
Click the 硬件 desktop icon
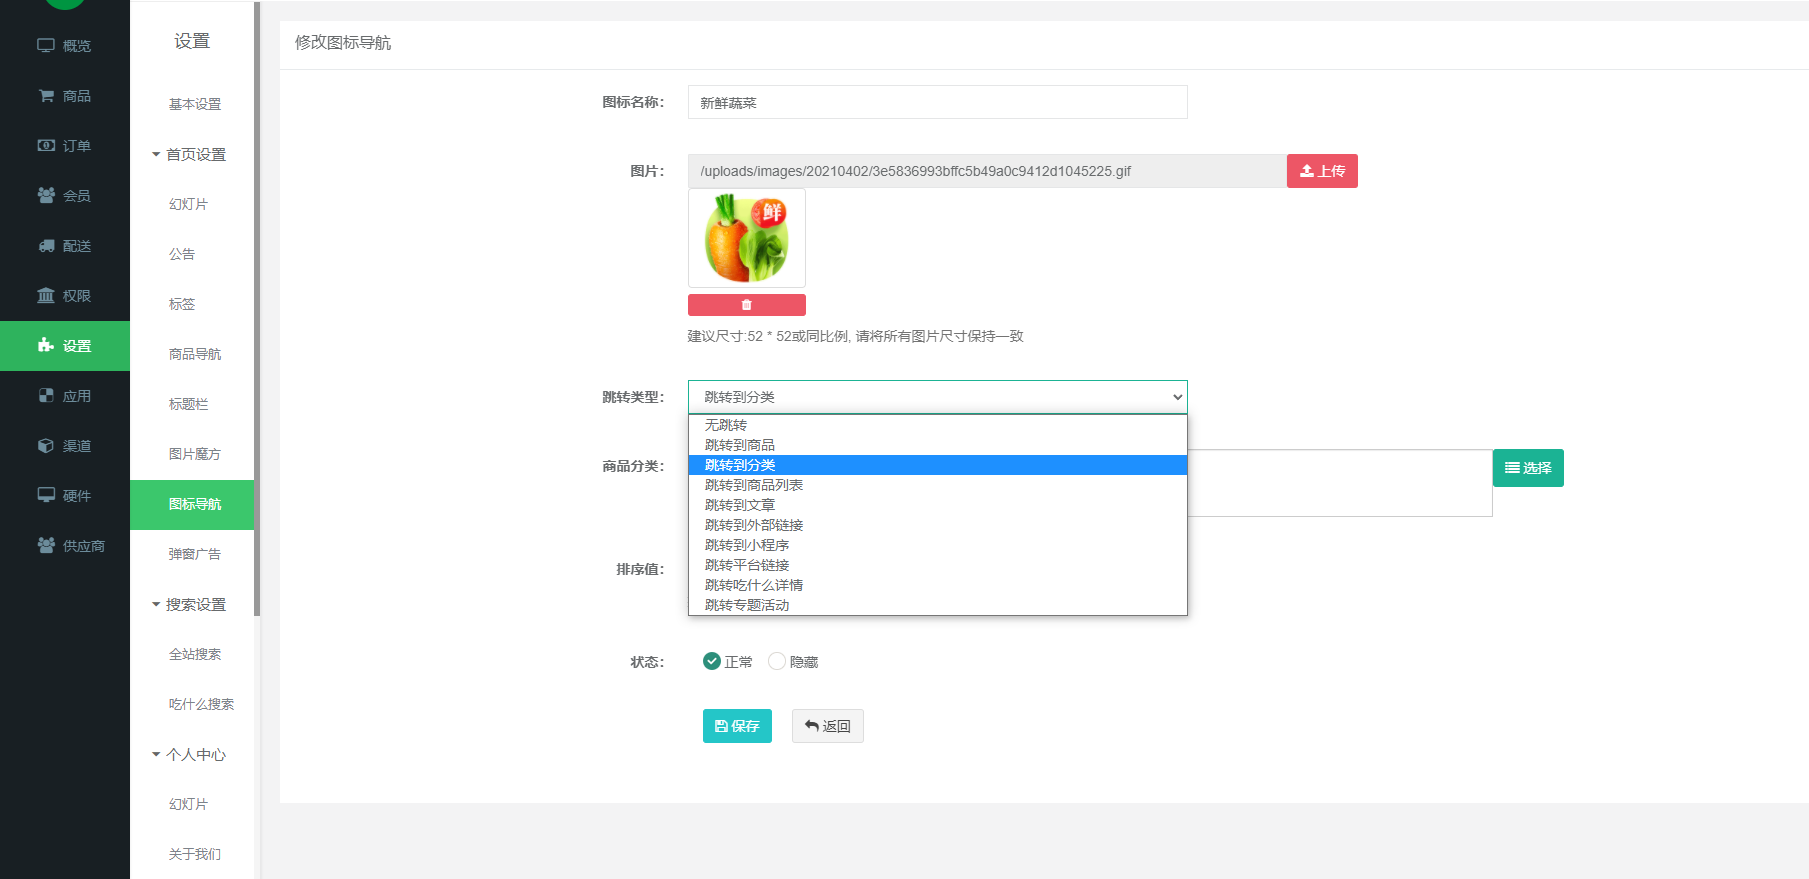(46, 495)
